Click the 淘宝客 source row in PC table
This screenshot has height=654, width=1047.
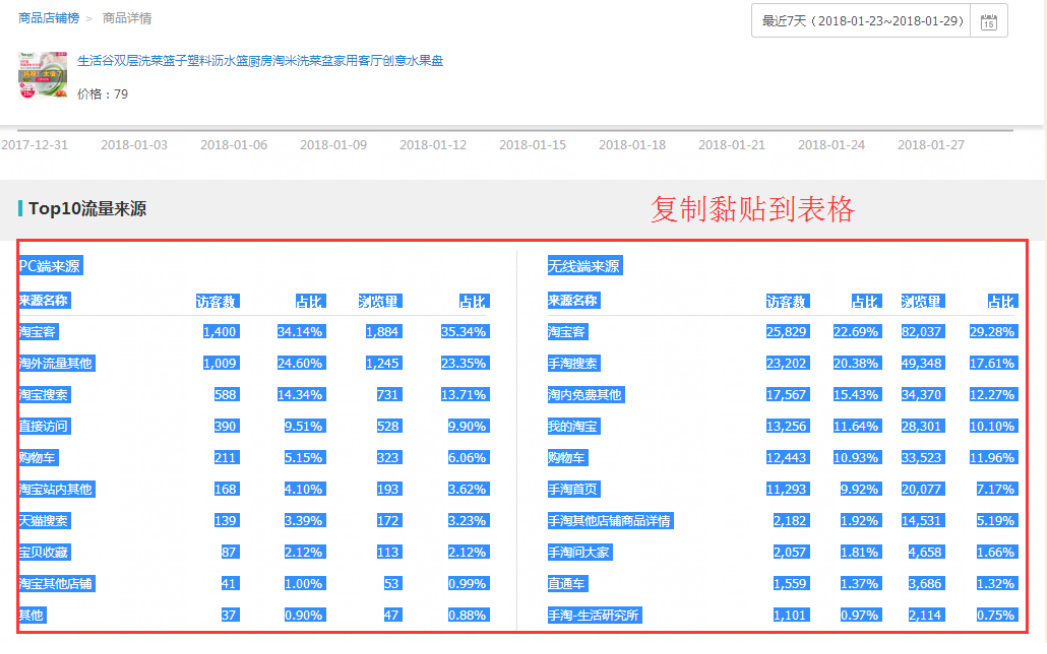pyautogui.click(x=37, y=331)
